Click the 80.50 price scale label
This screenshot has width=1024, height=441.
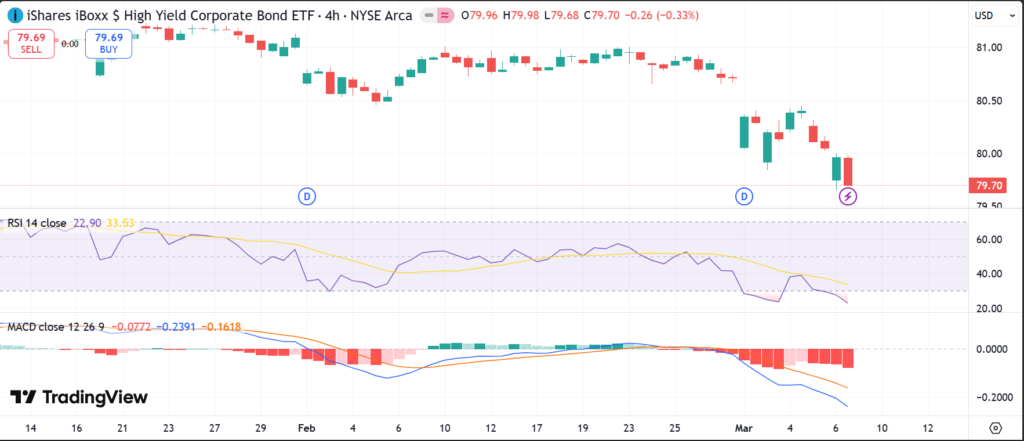pos(989,101)
